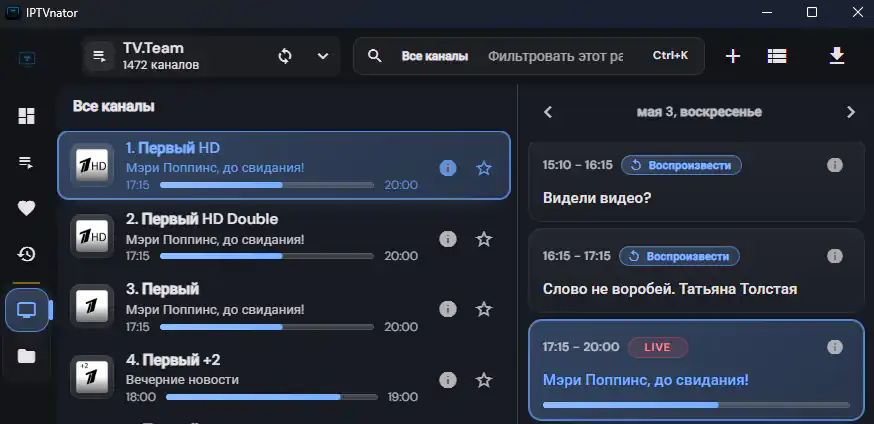This screenshot has width=874, height=424.
Task: Click progress bar of 4. Первый +2
Action: (272, 397)
